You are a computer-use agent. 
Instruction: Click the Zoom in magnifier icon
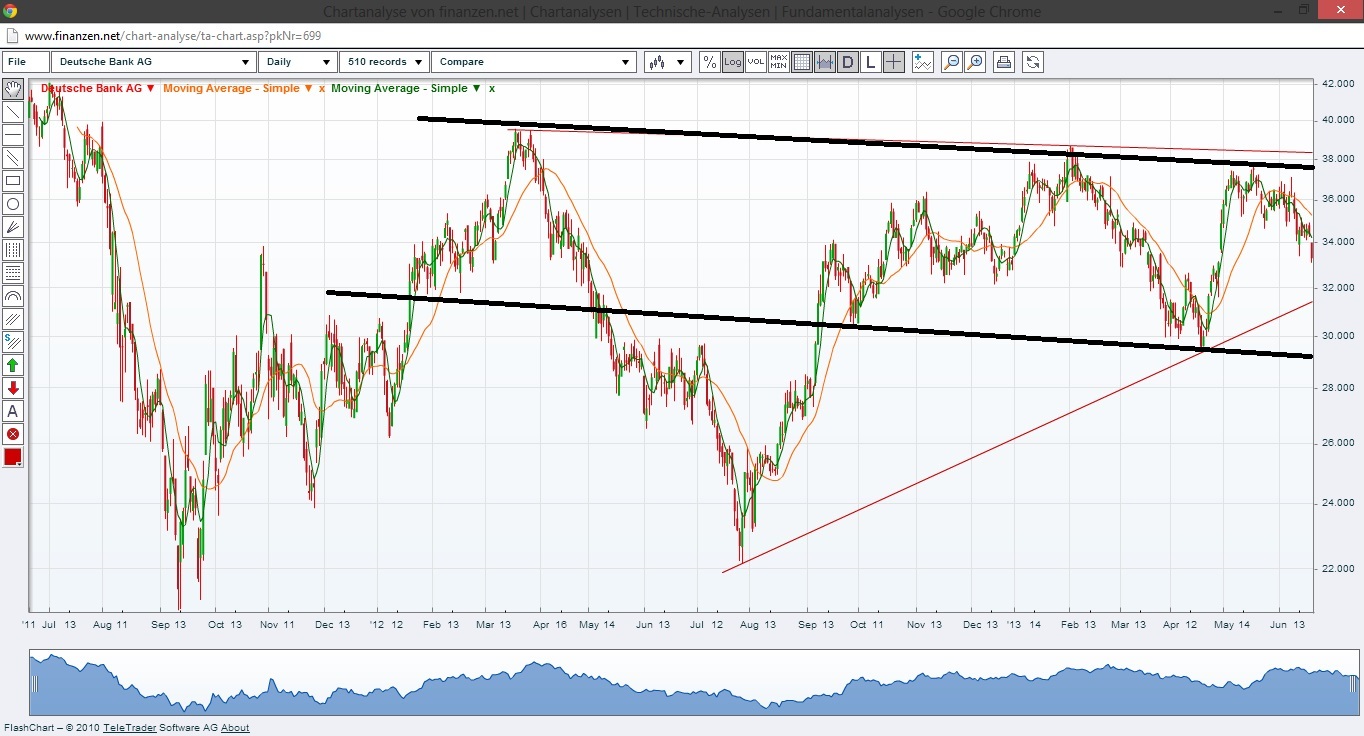pos(975,61)
